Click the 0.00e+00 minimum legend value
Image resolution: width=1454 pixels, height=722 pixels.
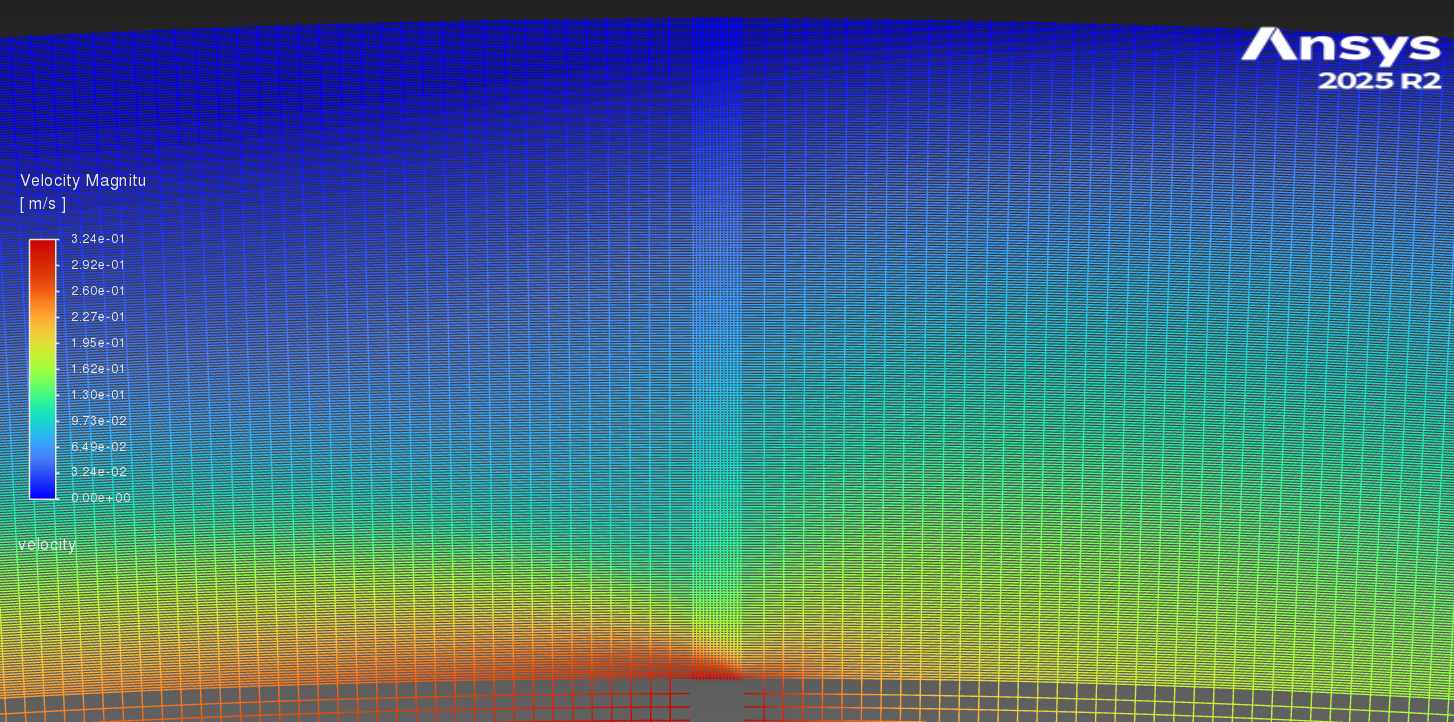point(100,498)
